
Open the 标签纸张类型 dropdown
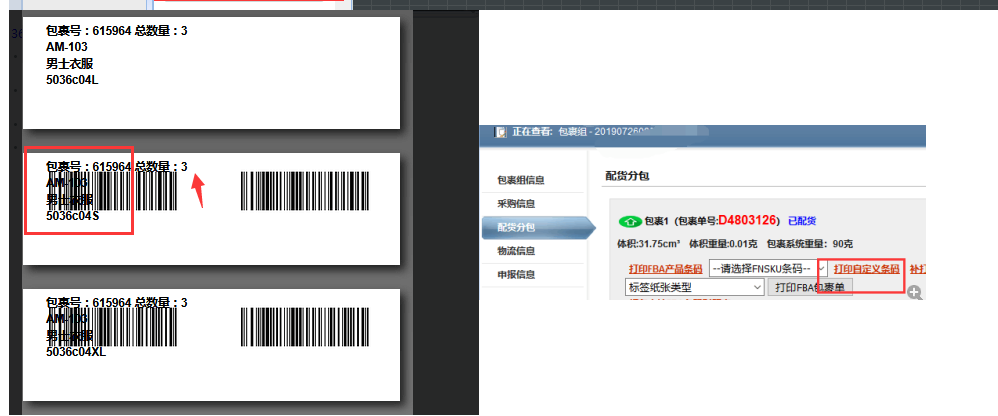(x=695, y=288)
